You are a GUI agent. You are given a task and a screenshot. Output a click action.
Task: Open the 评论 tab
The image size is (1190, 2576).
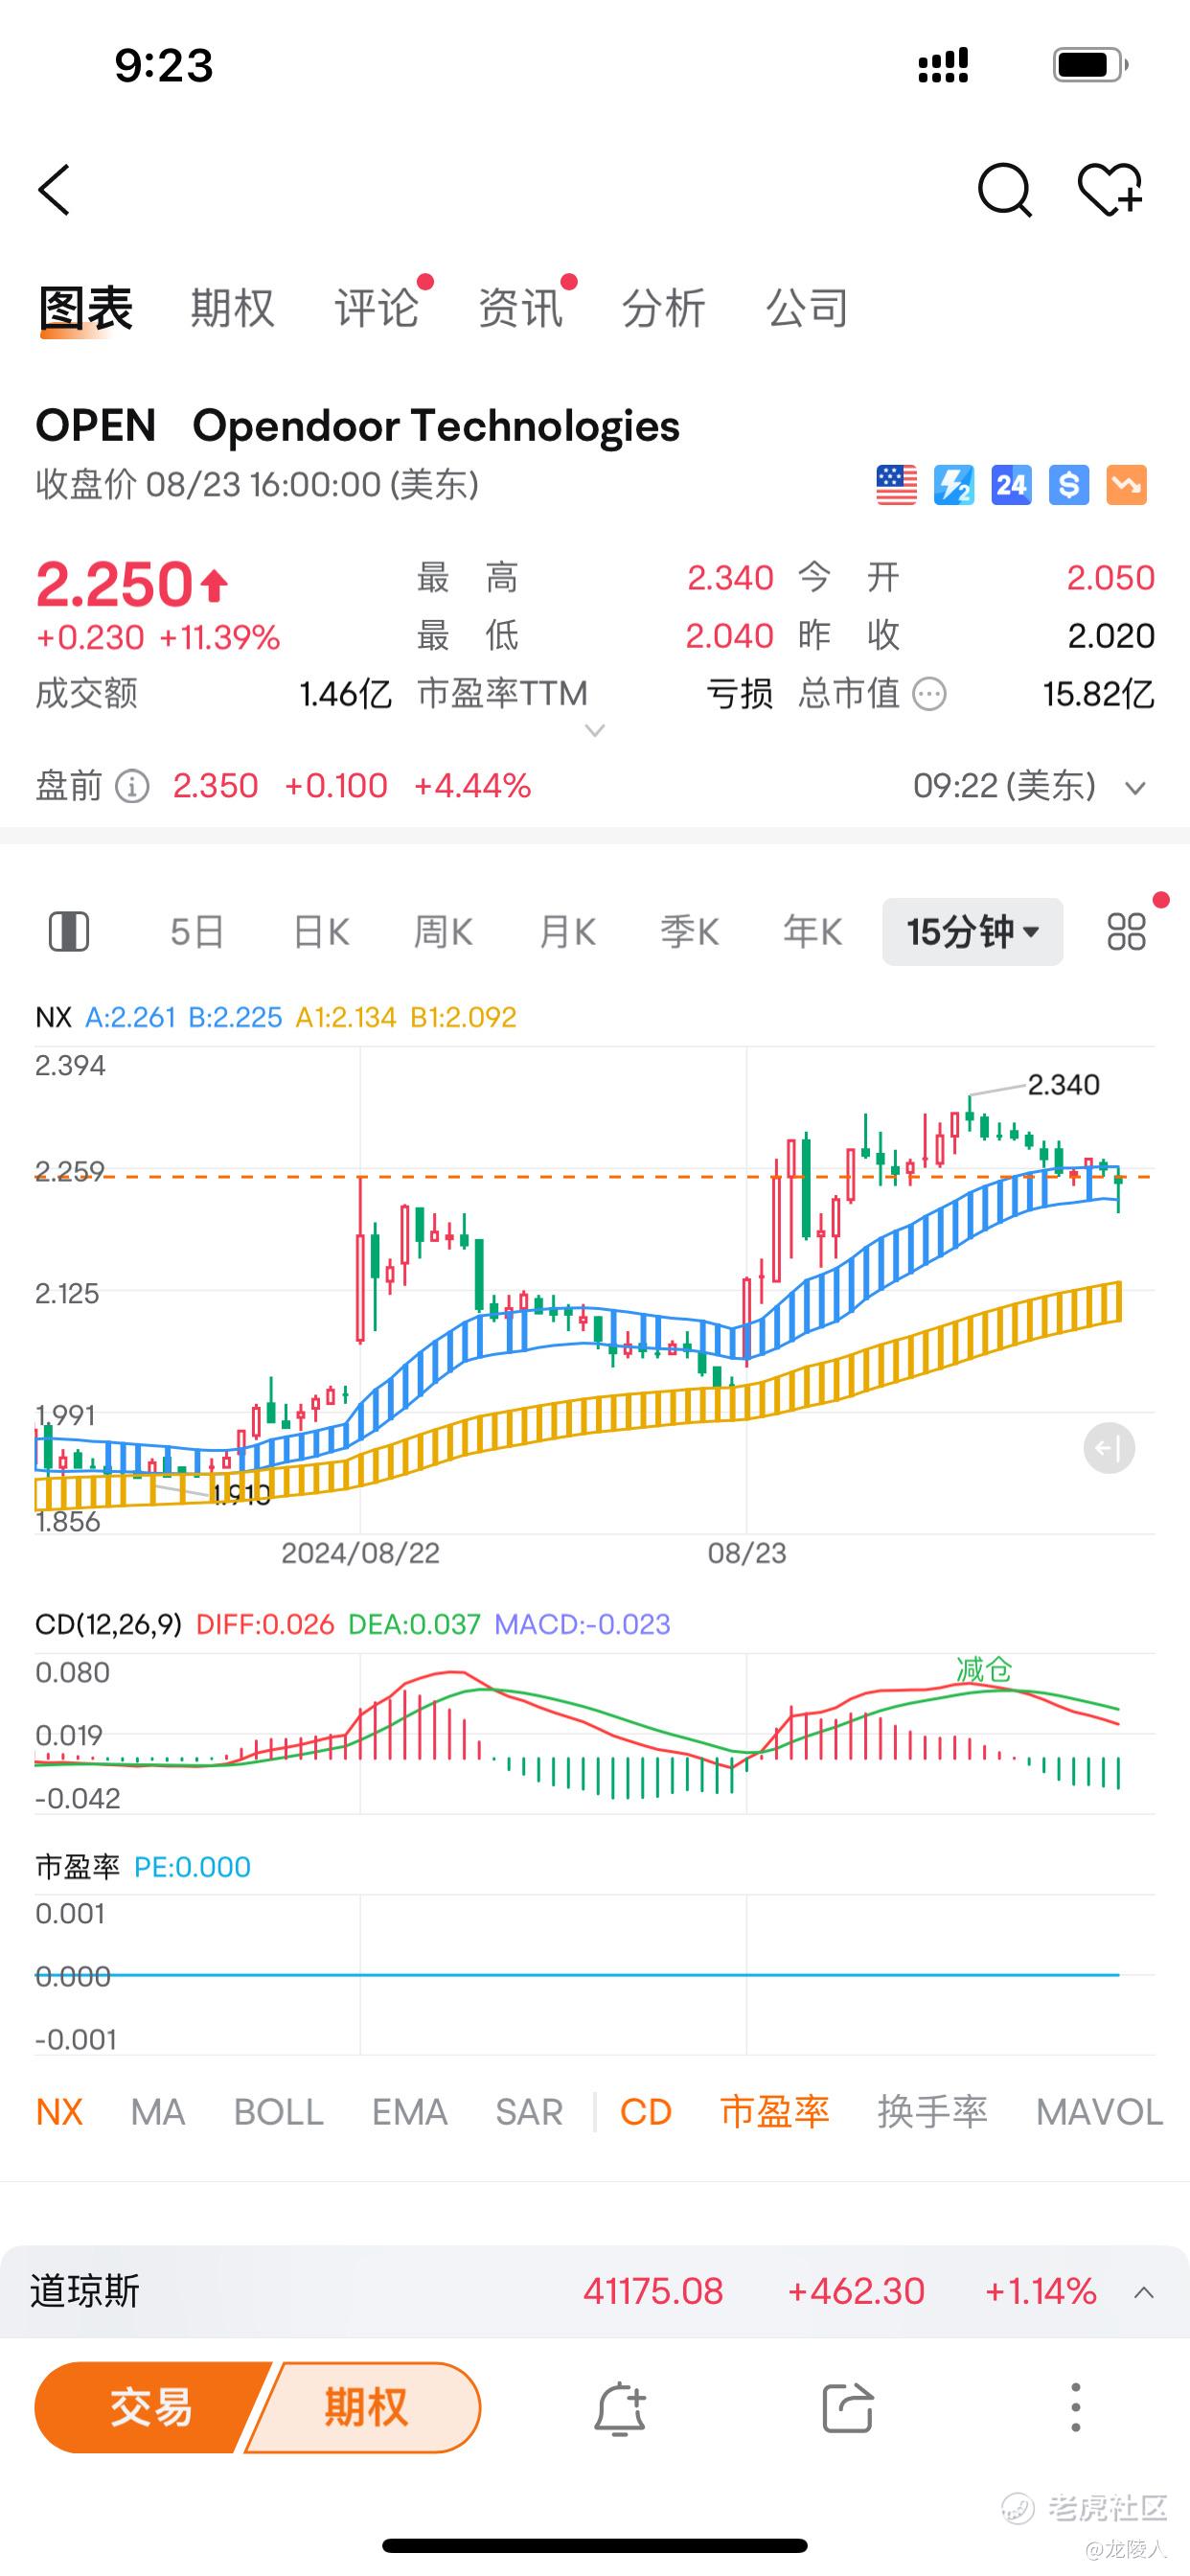[376, 308]
